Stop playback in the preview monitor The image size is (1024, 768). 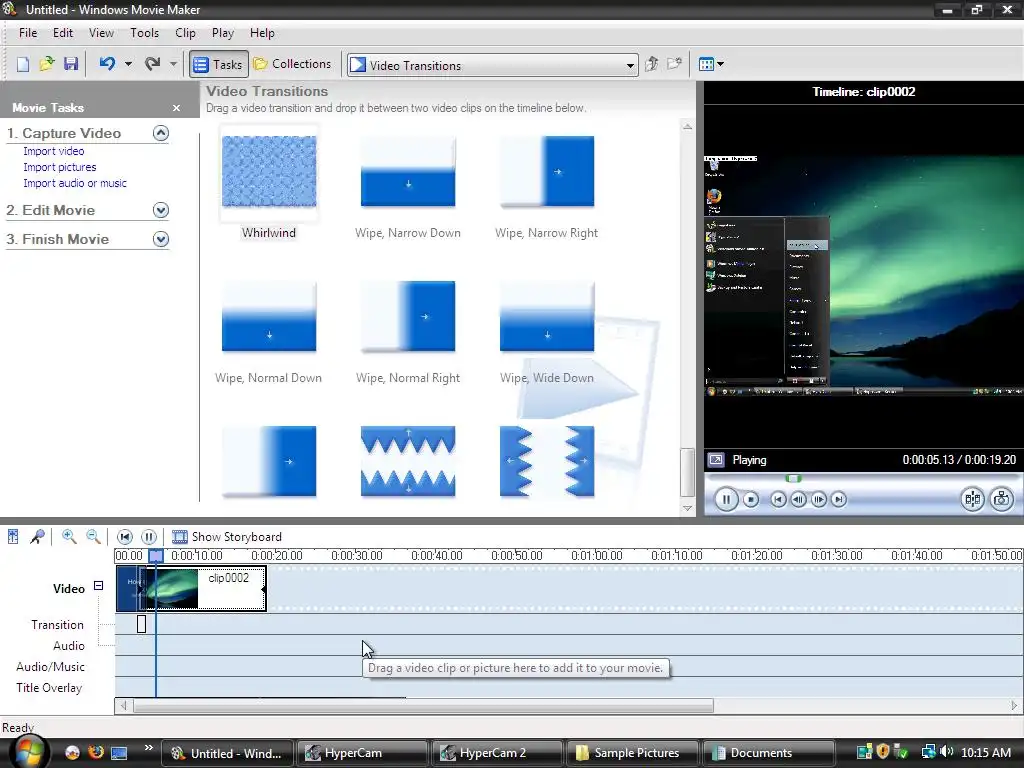tap(751, 500)
